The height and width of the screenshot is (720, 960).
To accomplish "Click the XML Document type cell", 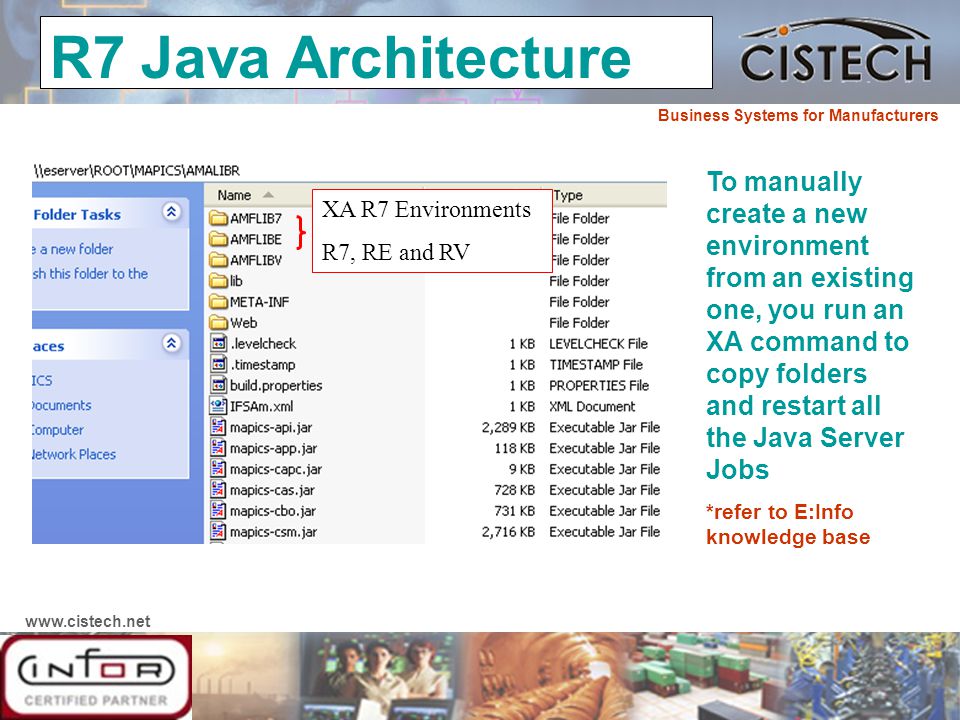I will 592,406.
